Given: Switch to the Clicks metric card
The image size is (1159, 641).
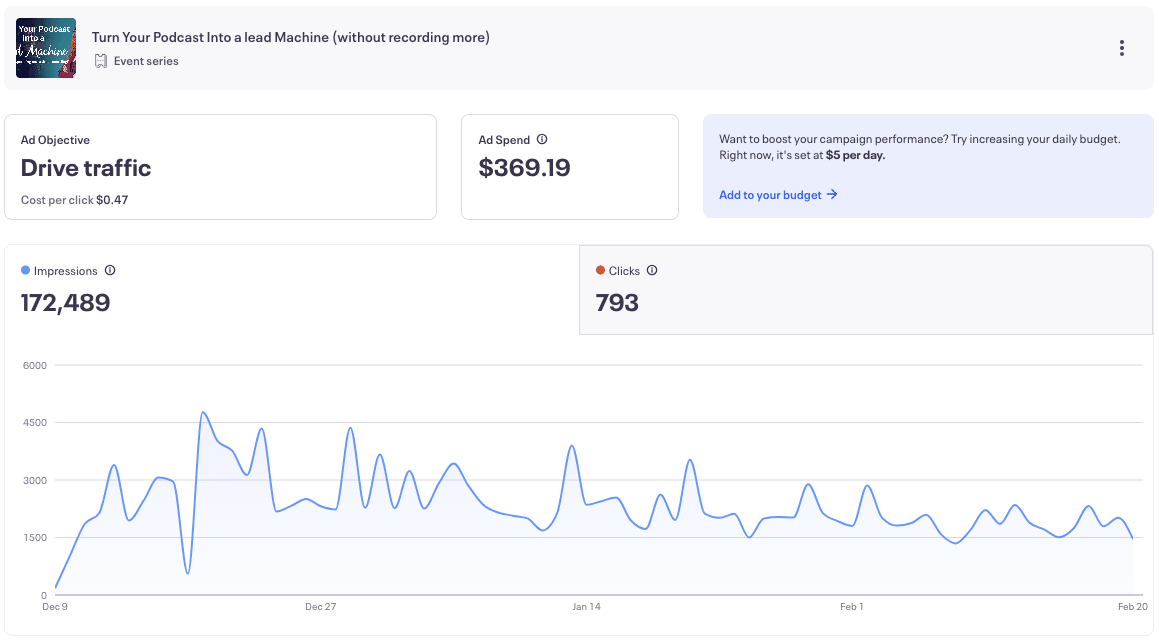Looking at the screenshot, I should (865, 290).
